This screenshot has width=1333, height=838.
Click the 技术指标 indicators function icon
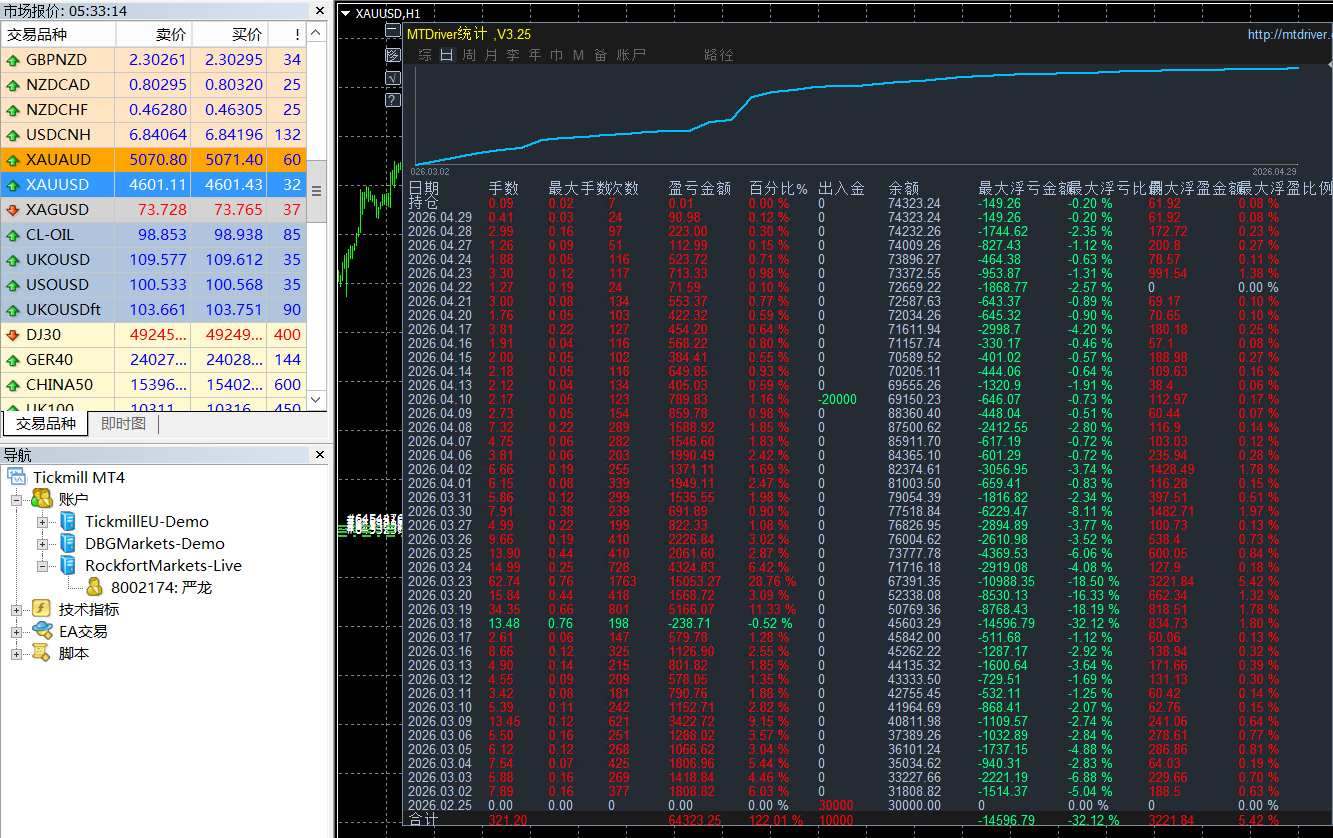(42, 609)
